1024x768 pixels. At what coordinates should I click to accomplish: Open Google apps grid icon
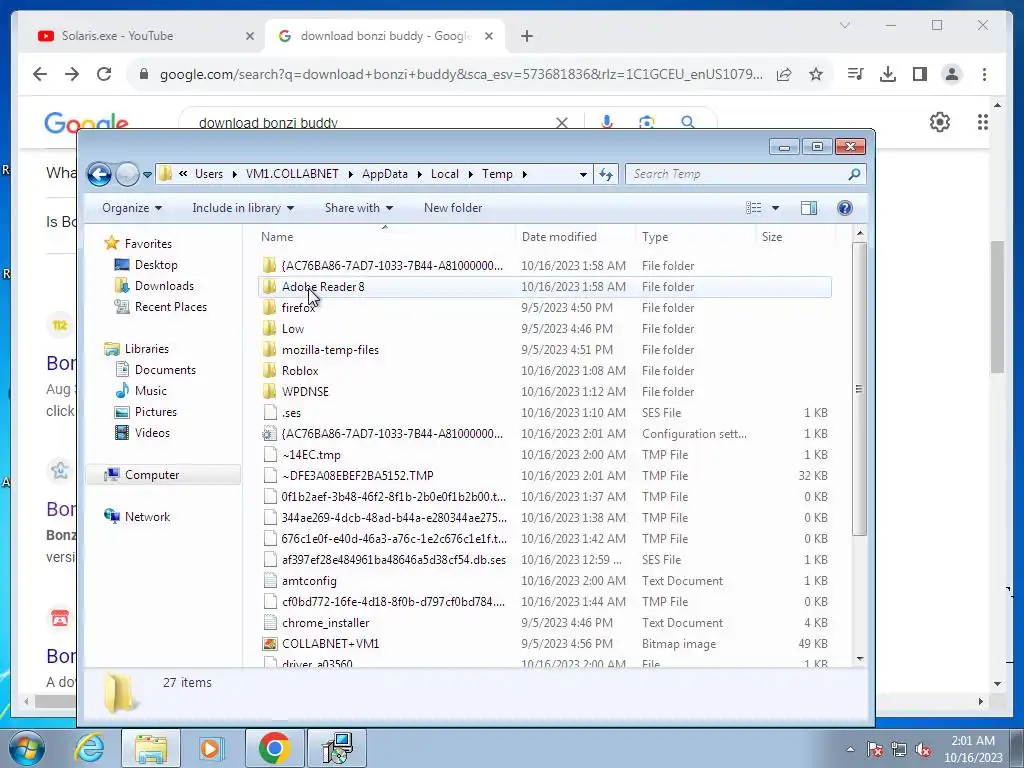pos(982,122)
